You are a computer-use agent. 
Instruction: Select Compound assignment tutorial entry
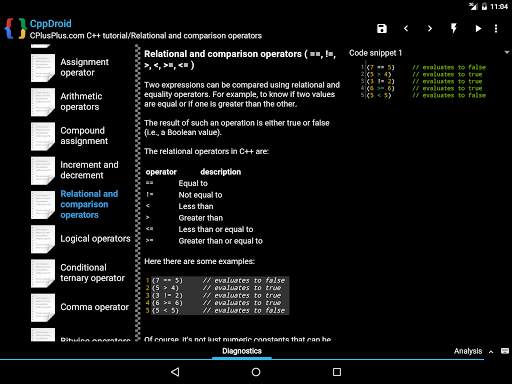click(x=84, y=136)
